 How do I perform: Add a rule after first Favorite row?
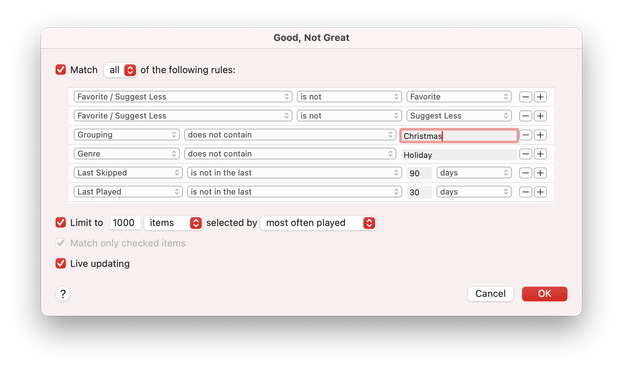[x=540, y=97]
